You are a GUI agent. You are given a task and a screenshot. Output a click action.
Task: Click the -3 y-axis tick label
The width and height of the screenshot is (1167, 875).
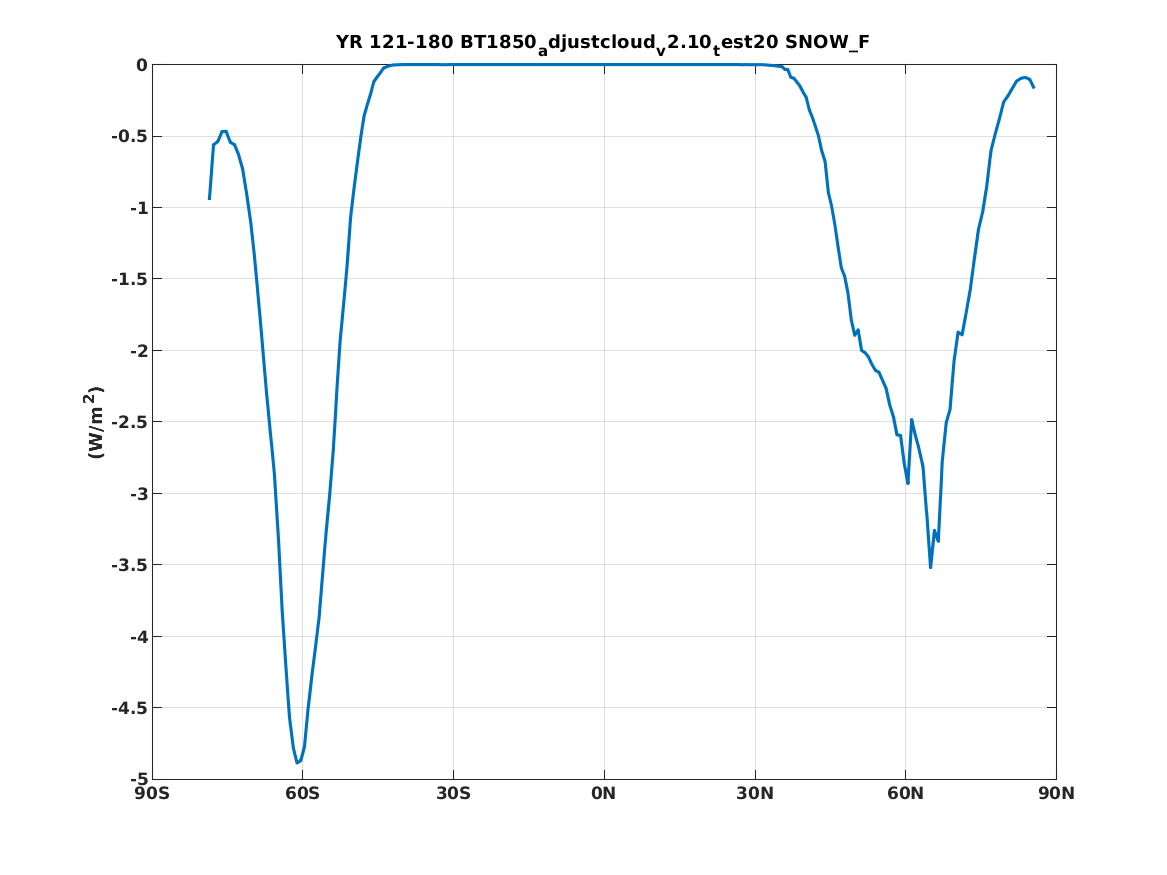point(138,494)
